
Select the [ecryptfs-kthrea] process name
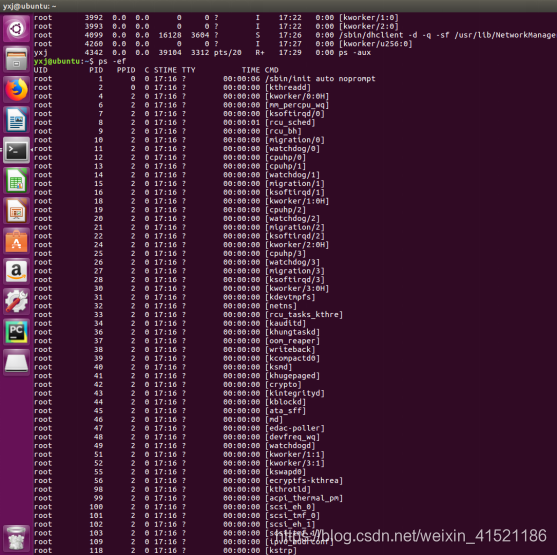304,480
